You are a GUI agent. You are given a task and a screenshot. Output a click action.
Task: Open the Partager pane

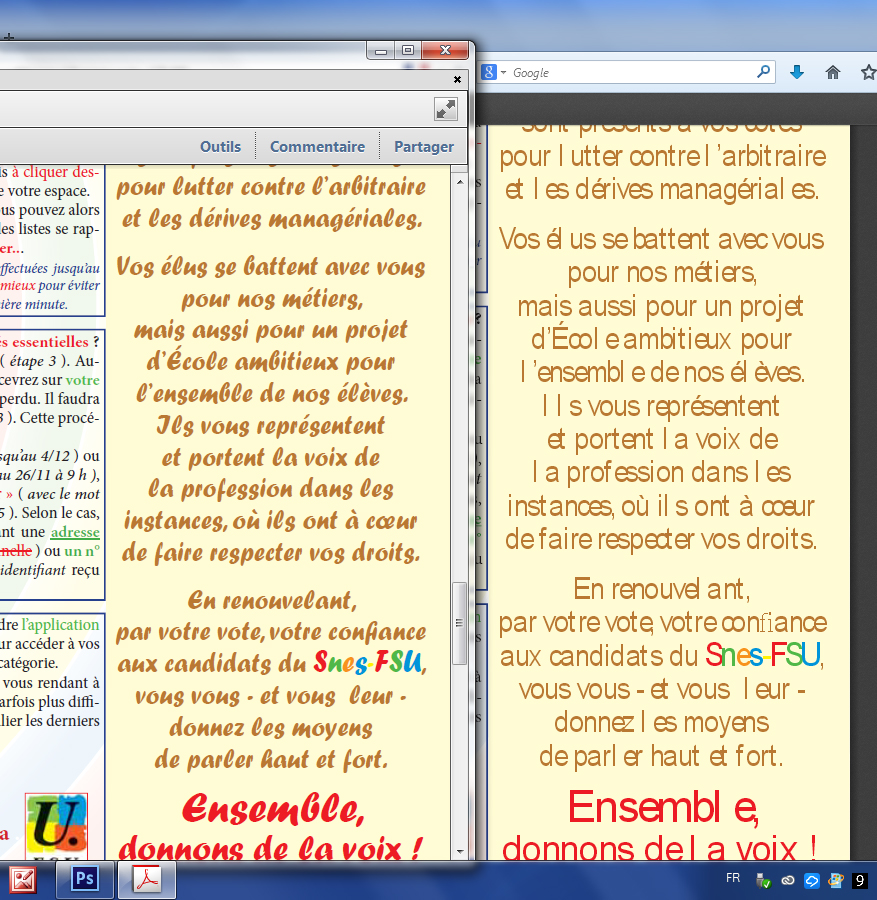(x=424, y=146)
